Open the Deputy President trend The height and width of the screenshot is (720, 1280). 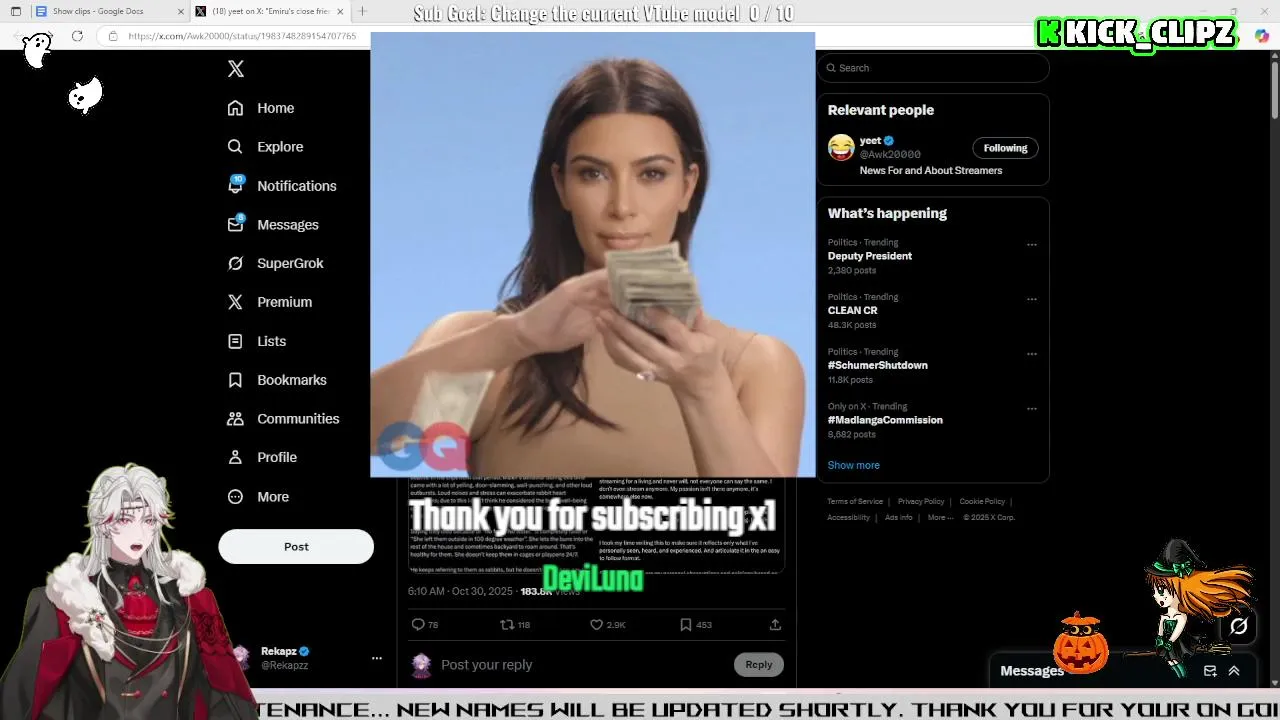(869, 256)
